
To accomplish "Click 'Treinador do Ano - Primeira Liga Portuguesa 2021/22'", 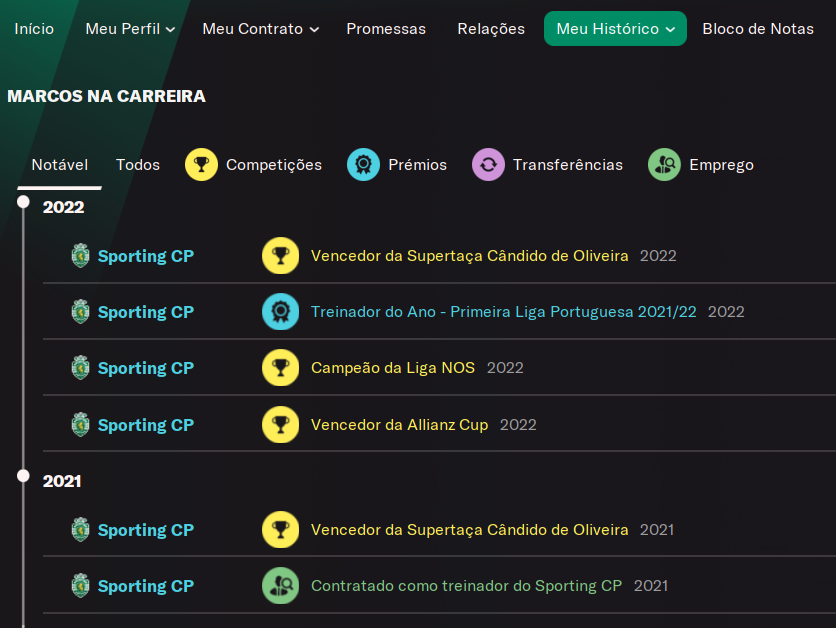I will 504,312.
